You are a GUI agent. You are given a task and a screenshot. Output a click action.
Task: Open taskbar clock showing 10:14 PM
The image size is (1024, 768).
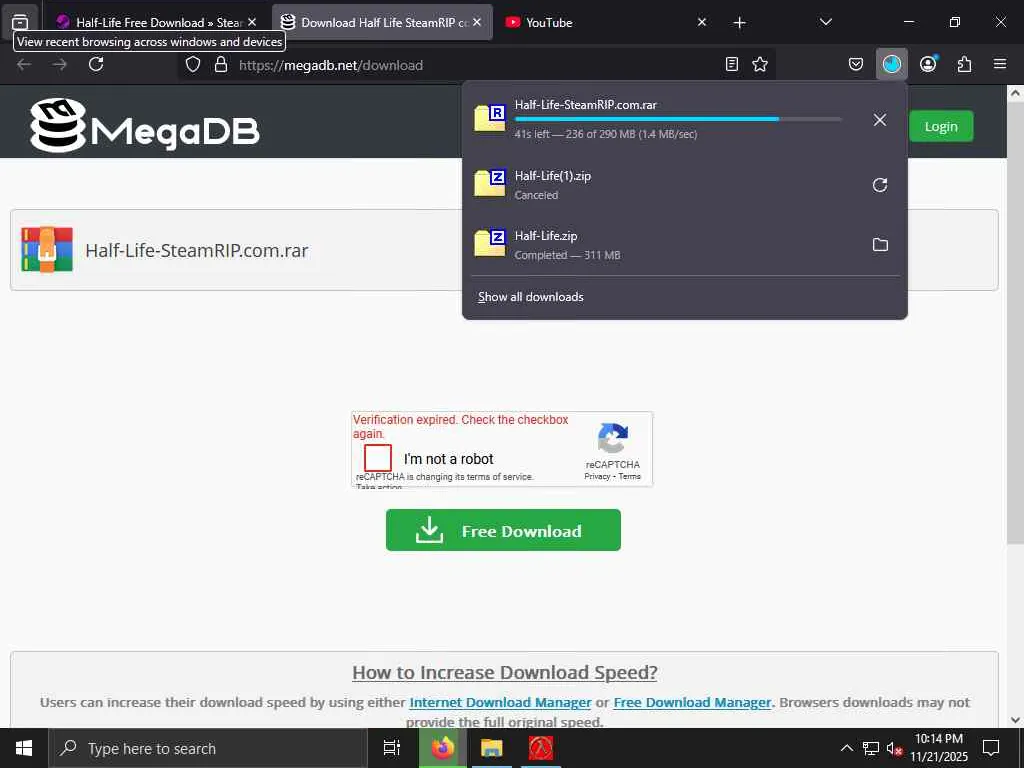[938, 748]
